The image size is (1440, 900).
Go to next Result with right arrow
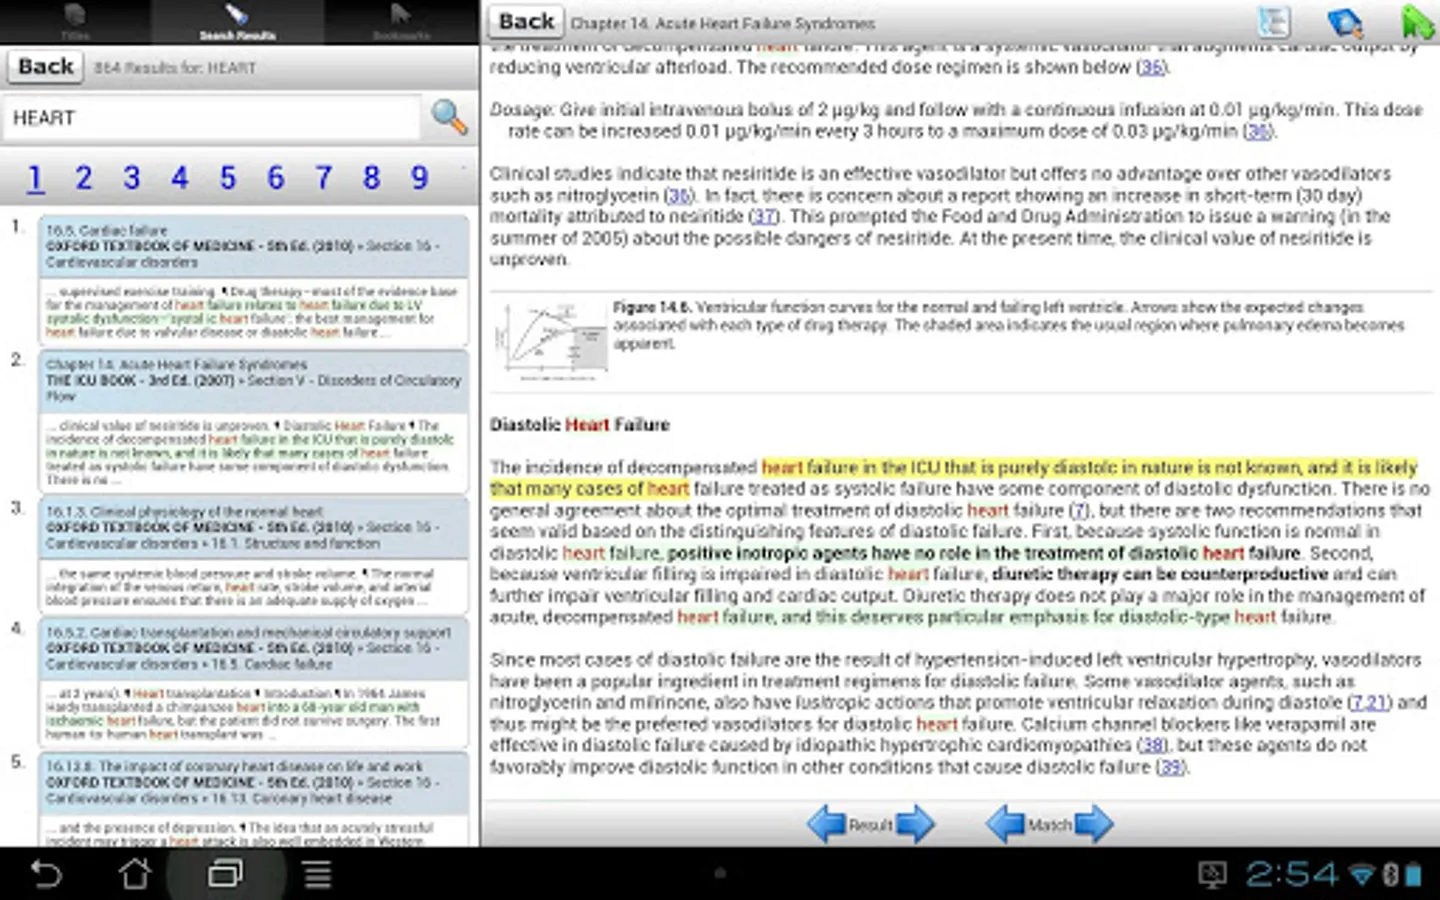pos(915,825)
